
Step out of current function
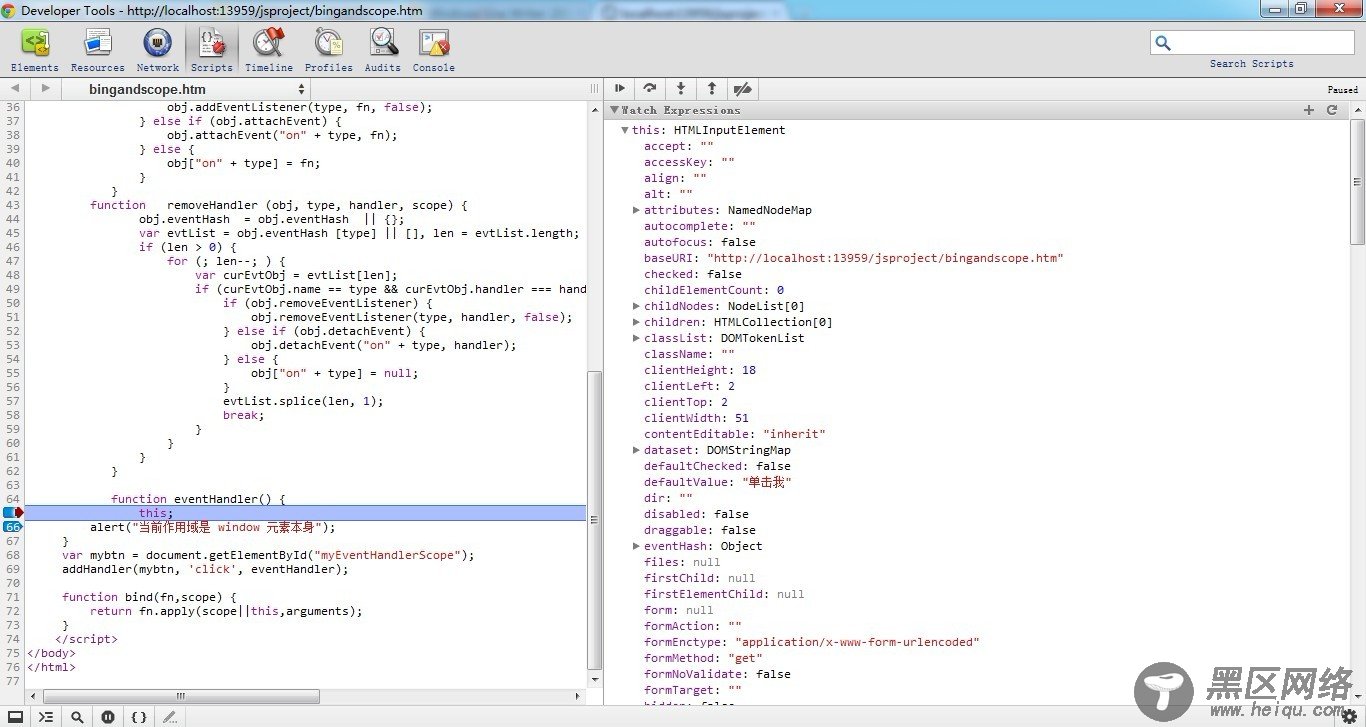[711, 89]
